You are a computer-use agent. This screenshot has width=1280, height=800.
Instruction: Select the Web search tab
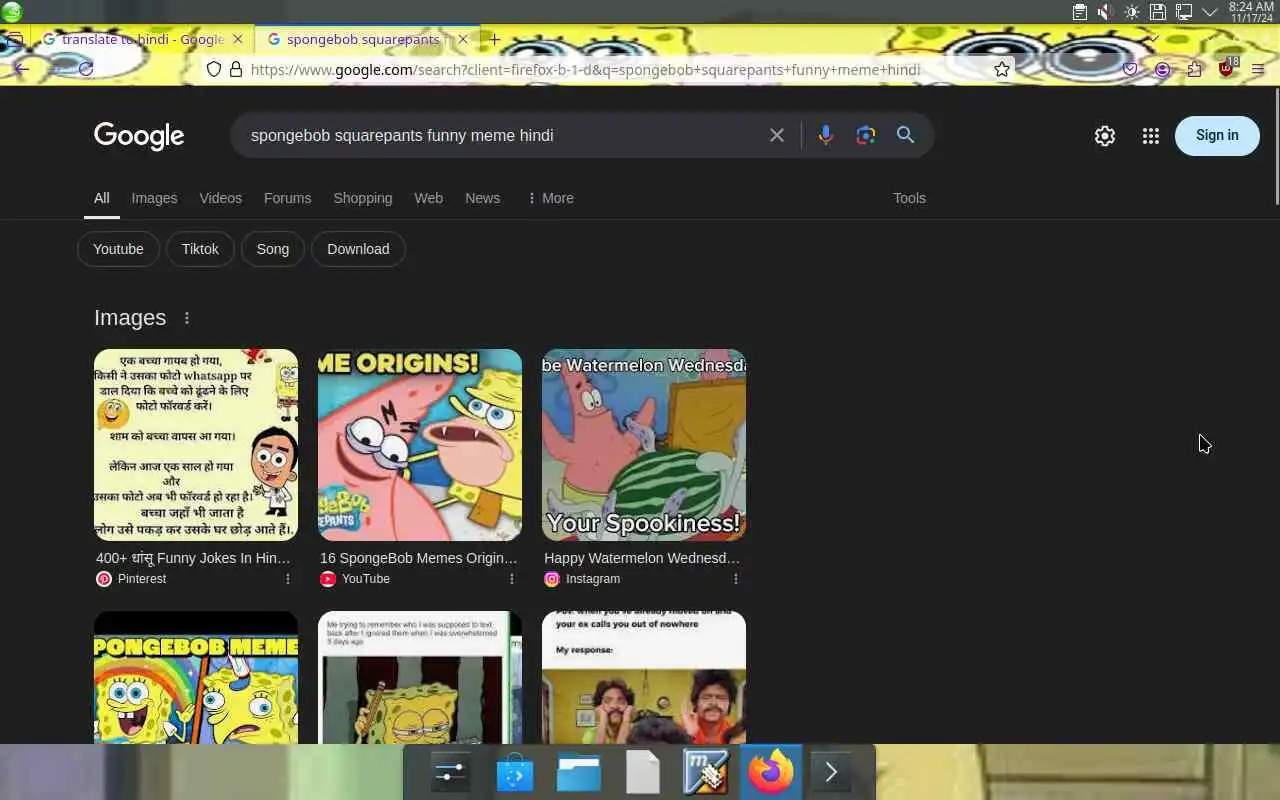pyautogui.click(x=428, y=198)
